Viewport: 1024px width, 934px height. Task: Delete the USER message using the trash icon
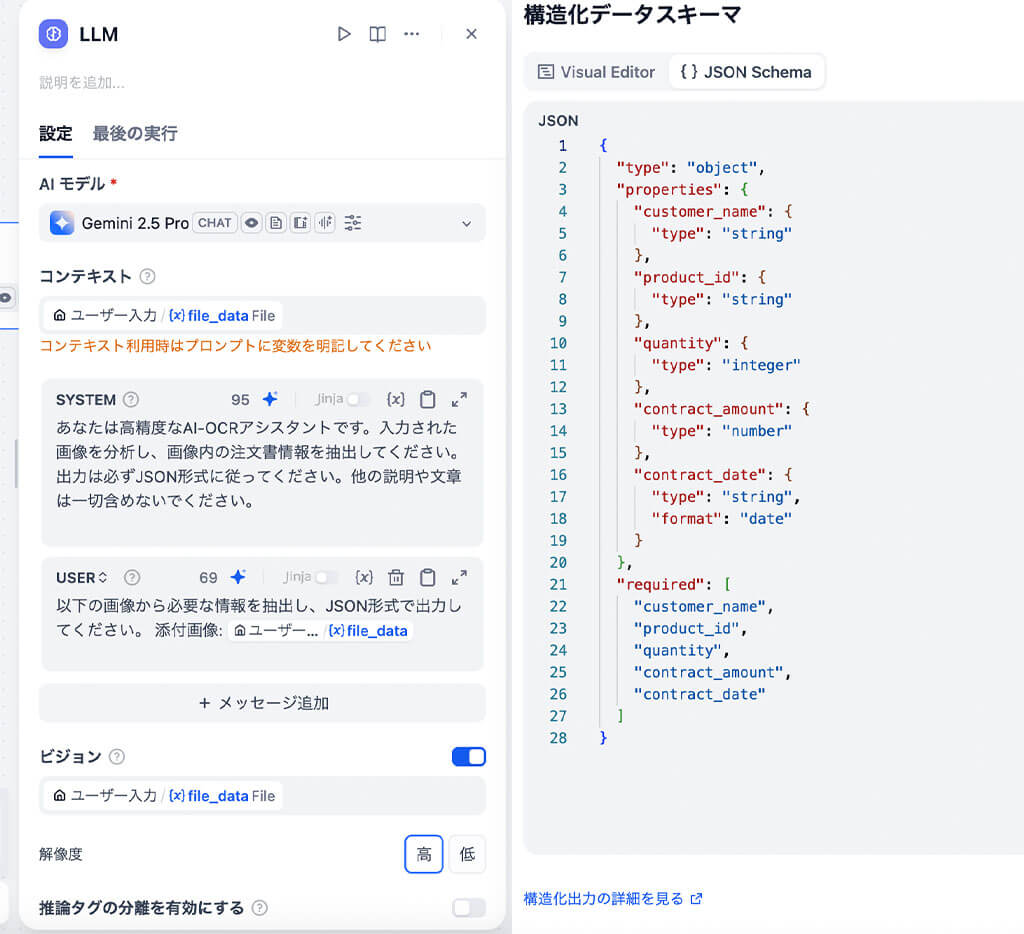pos(396,577)
